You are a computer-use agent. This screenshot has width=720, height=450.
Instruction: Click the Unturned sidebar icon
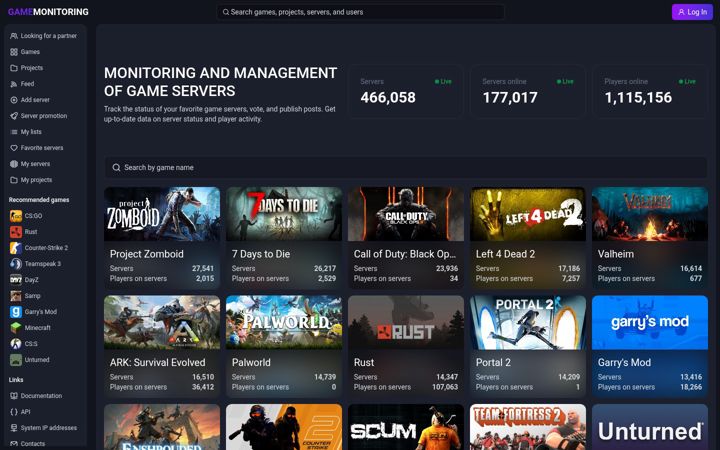click(x=16, y=360)
